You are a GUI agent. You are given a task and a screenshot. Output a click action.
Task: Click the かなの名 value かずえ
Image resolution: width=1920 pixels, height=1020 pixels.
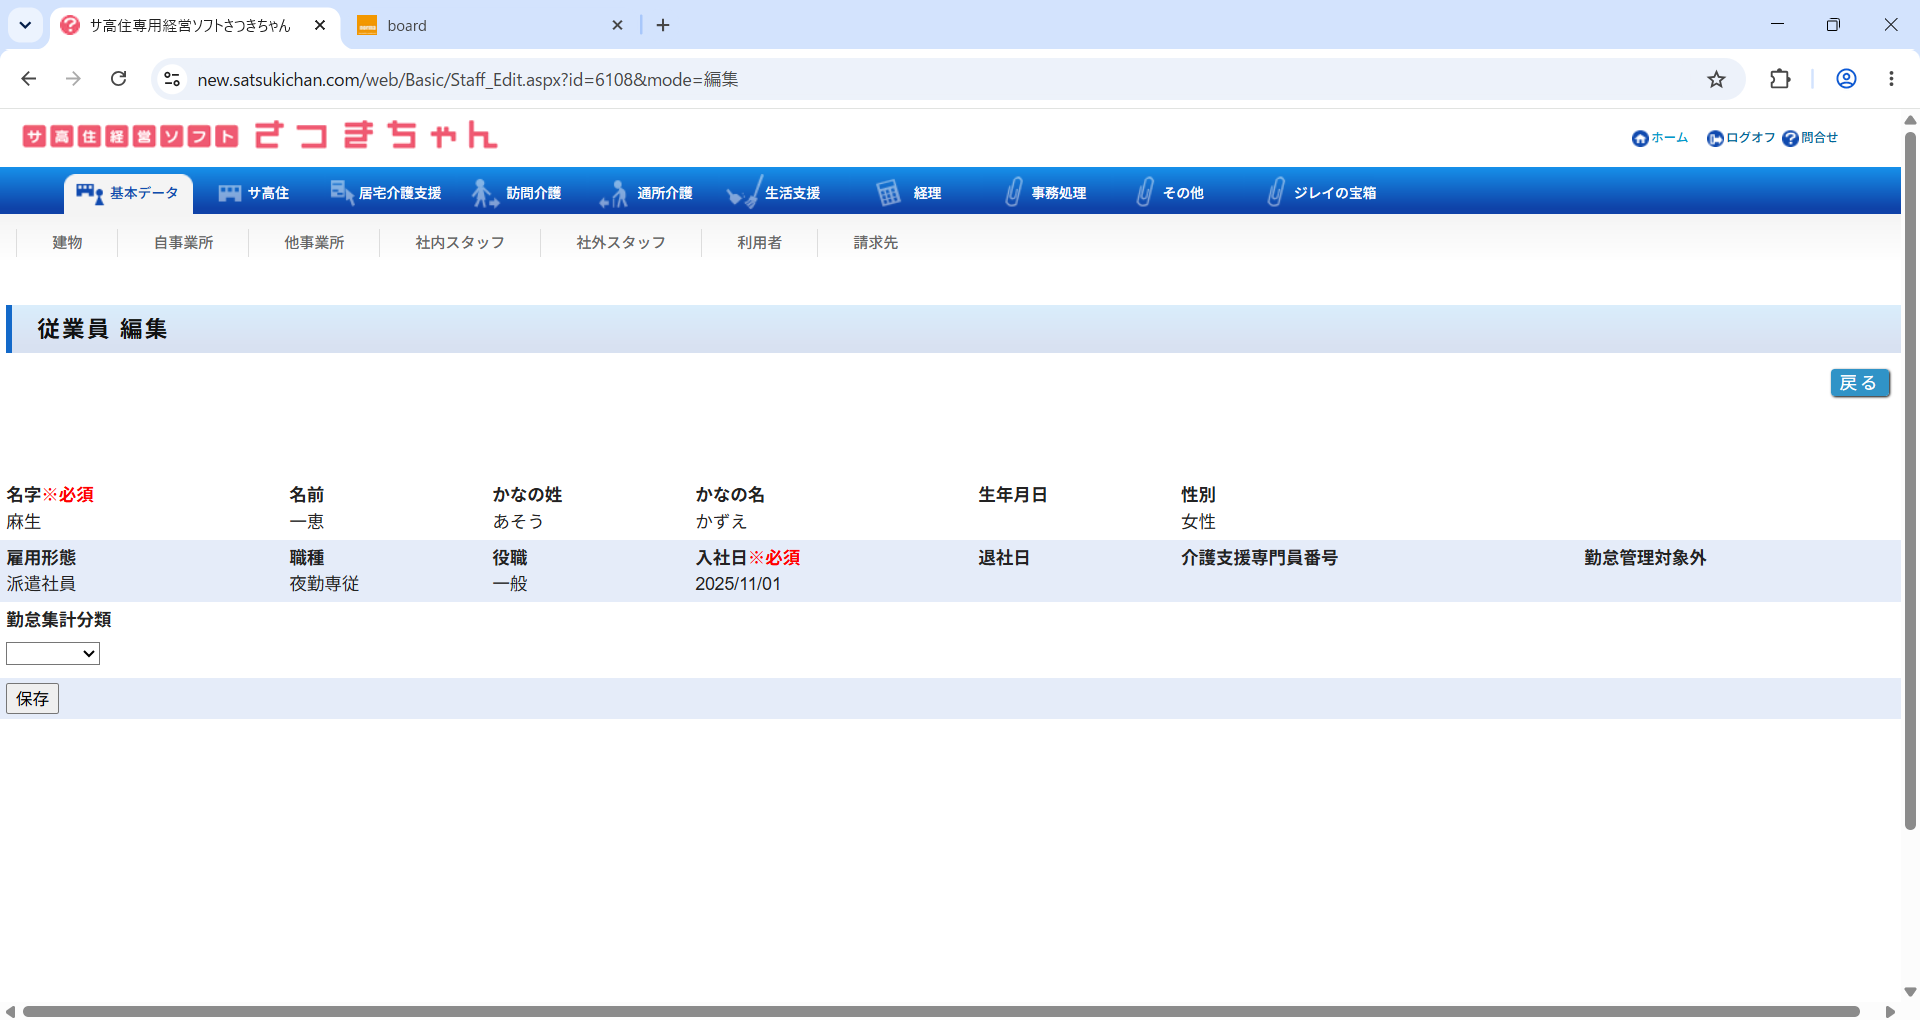(721, 522)
